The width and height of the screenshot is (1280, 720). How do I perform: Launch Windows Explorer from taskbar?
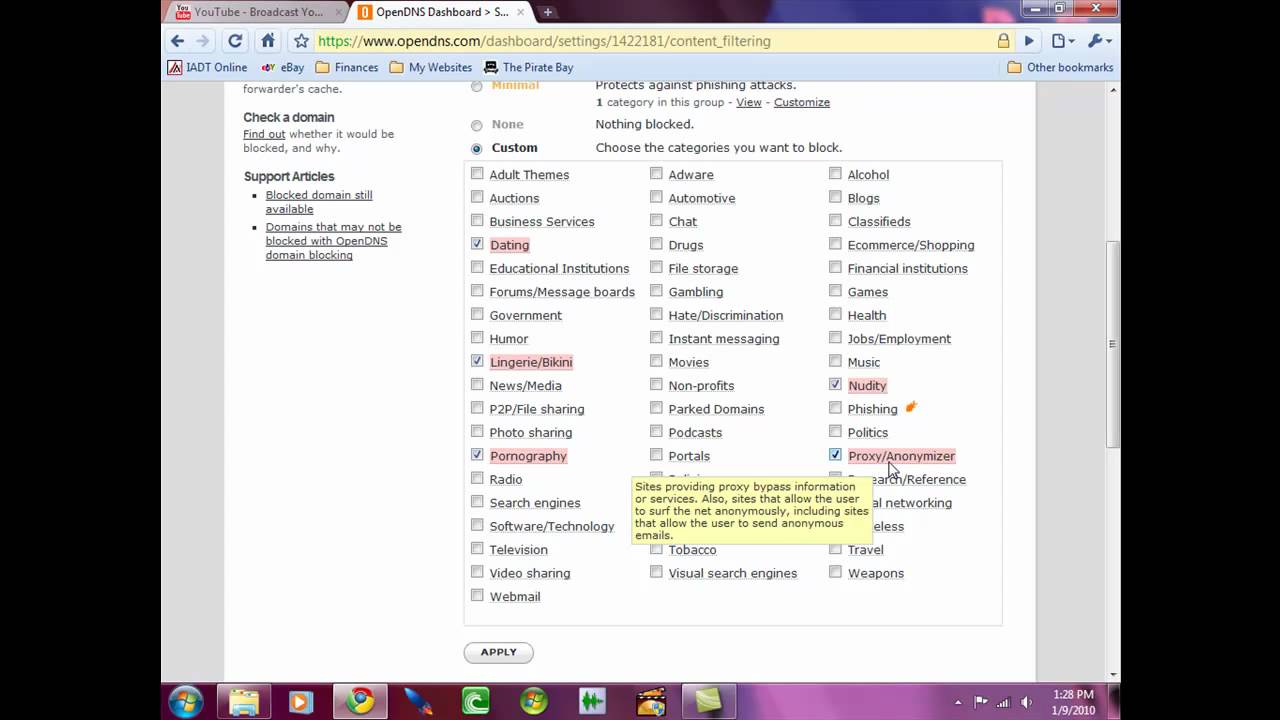click(x=244, y=702)
